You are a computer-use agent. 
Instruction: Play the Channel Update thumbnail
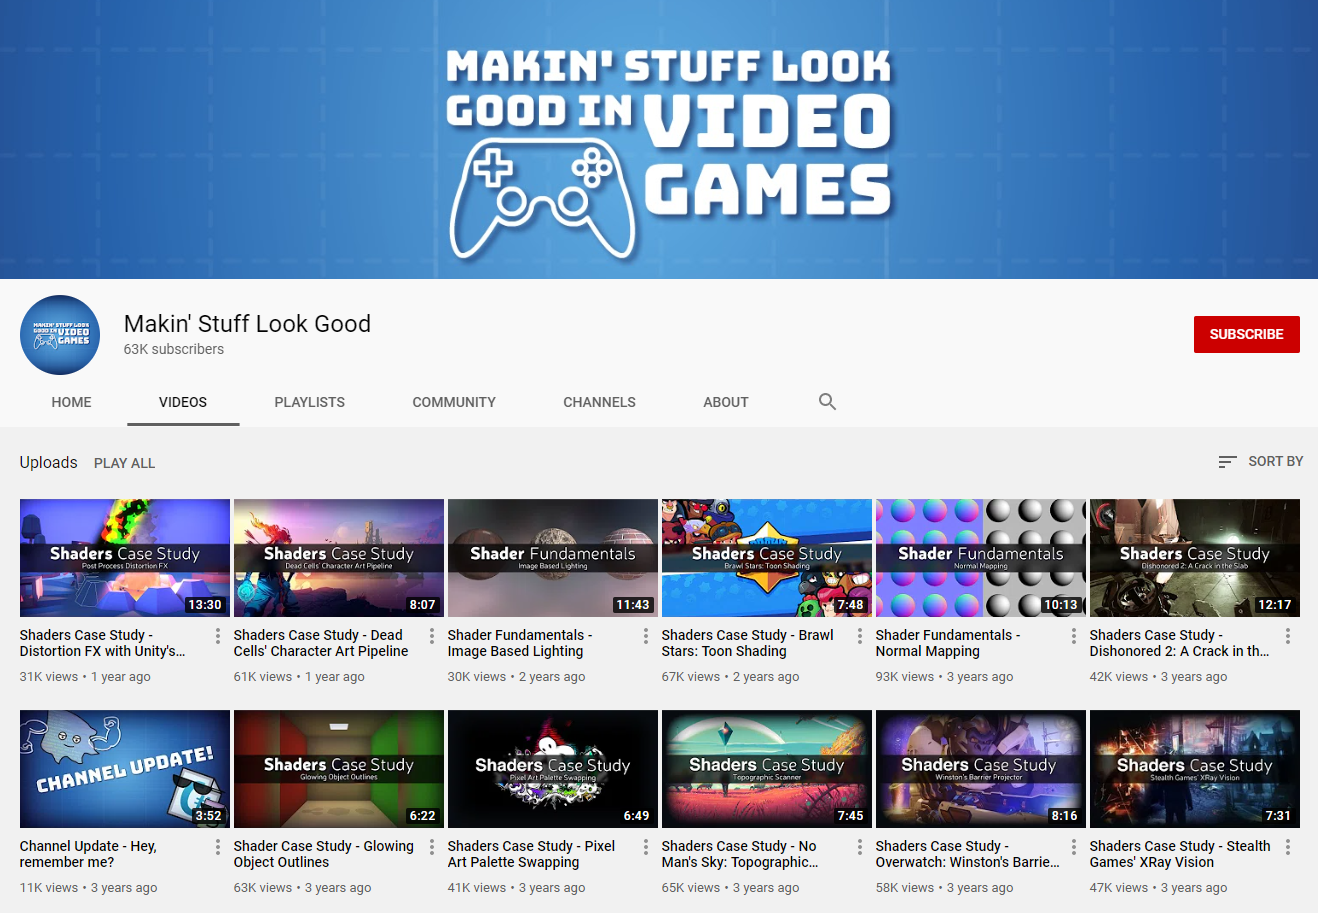pos(125,769)
